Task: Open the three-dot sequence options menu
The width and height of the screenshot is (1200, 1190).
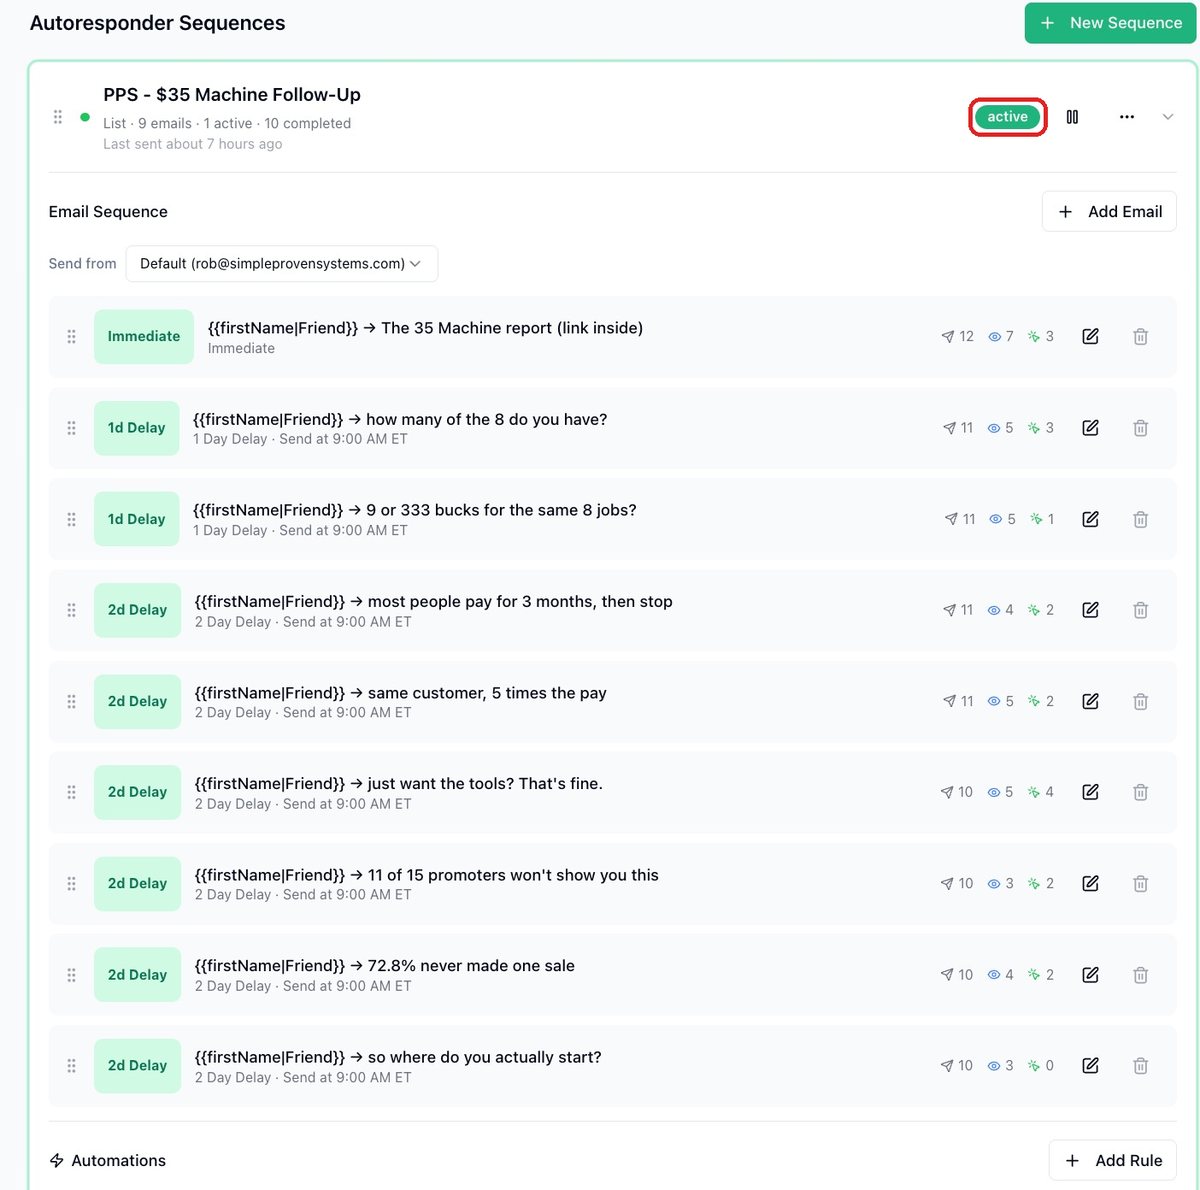Action: (x=1127, y=117)
